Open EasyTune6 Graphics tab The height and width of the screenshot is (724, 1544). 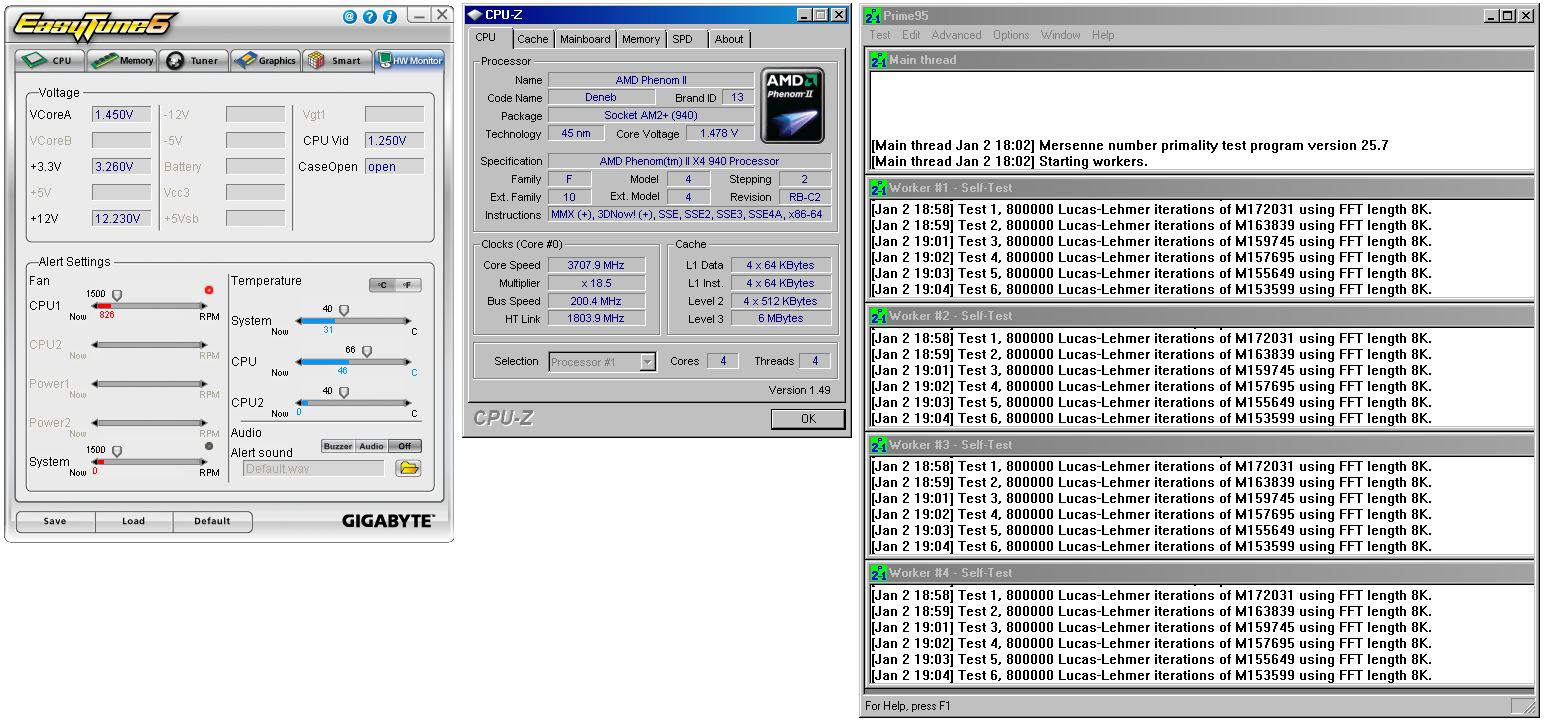tap(266, 60)
